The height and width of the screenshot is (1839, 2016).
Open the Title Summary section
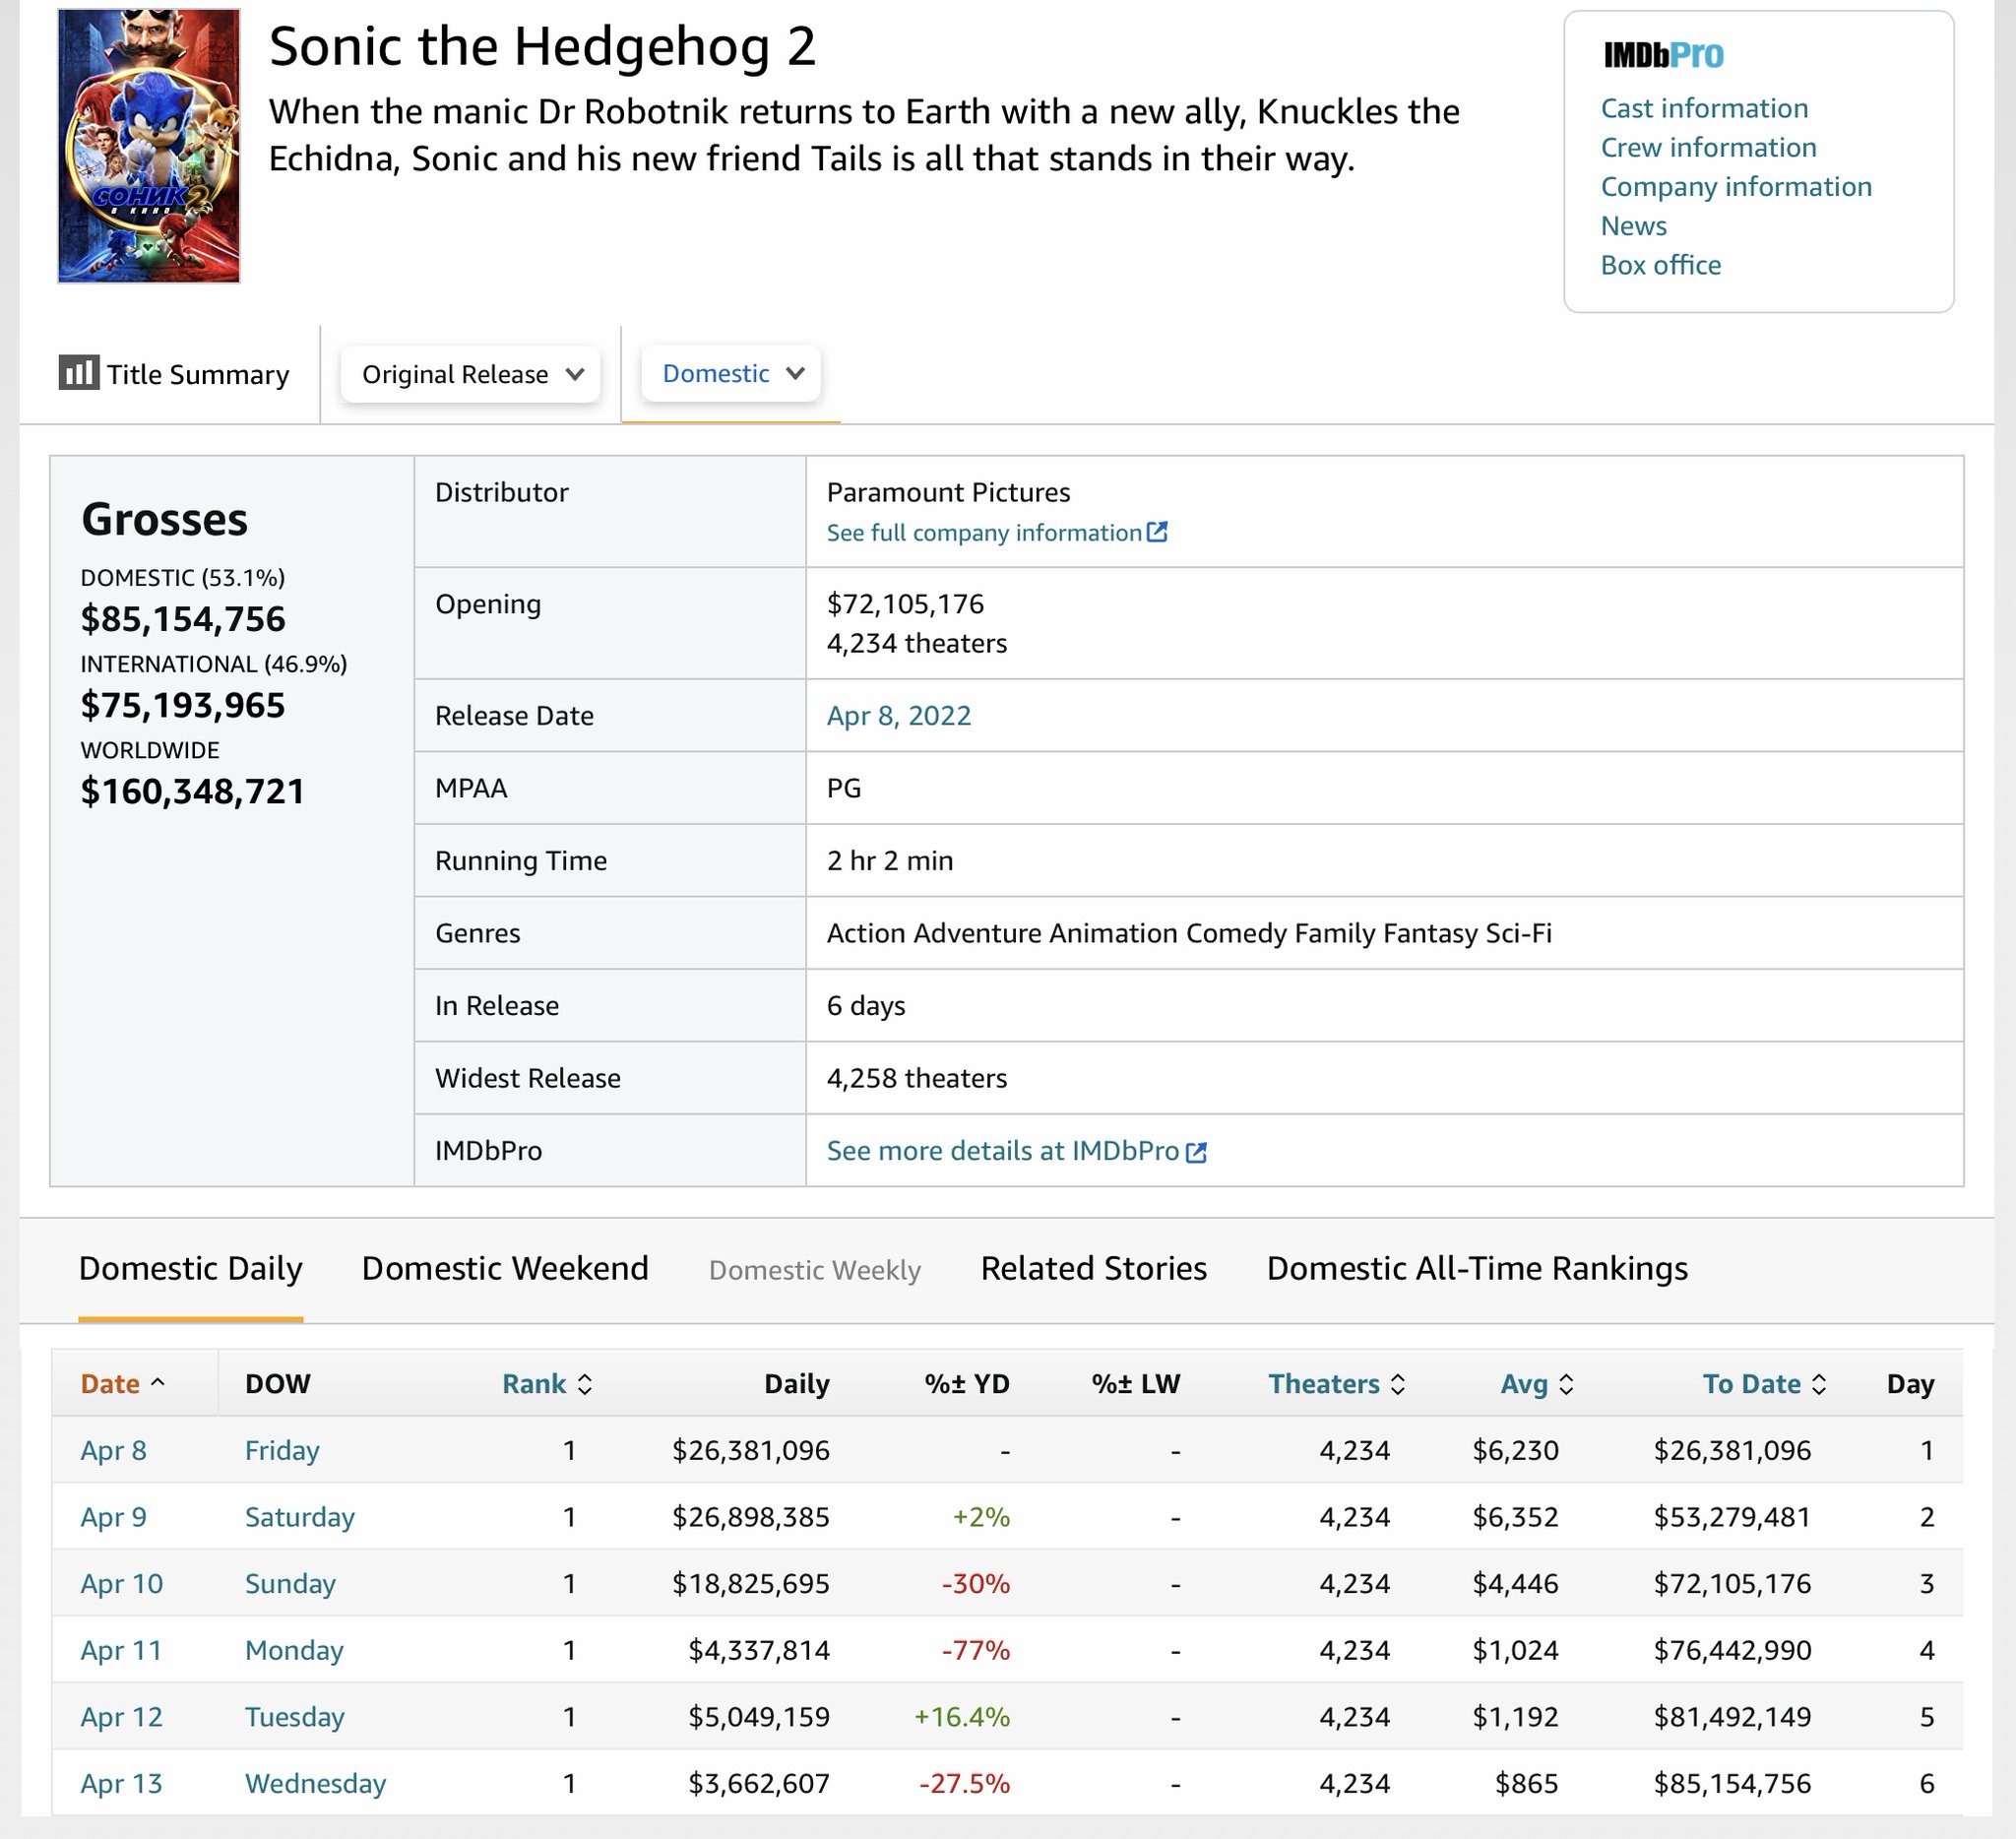click(x=174, y=374)
